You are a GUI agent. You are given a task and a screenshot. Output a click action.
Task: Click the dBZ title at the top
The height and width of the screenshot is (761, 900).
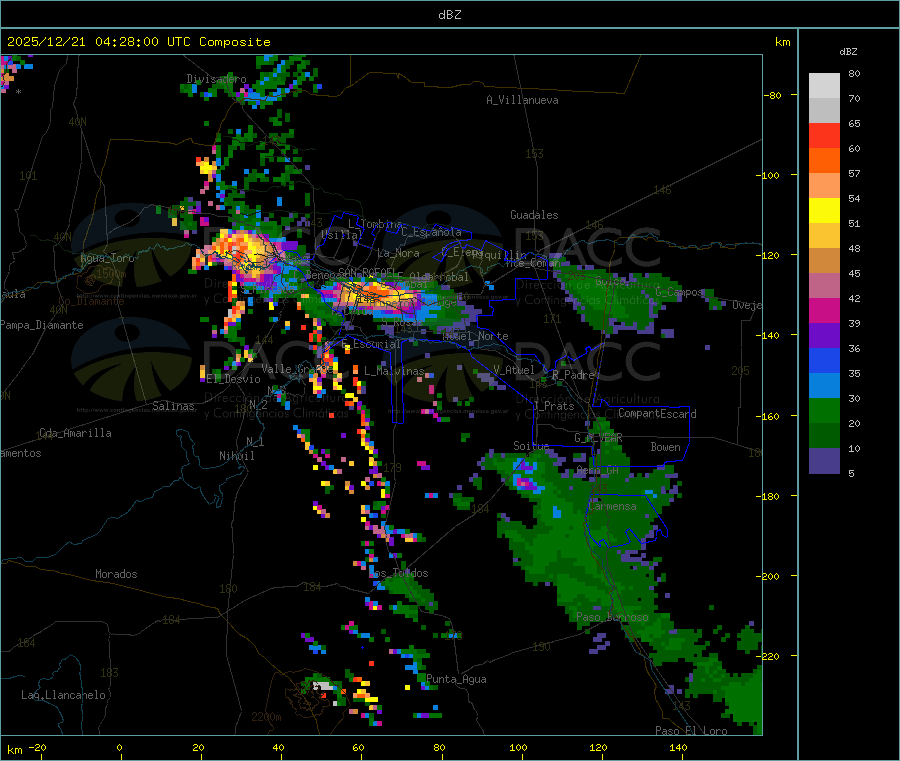[449, 15]
